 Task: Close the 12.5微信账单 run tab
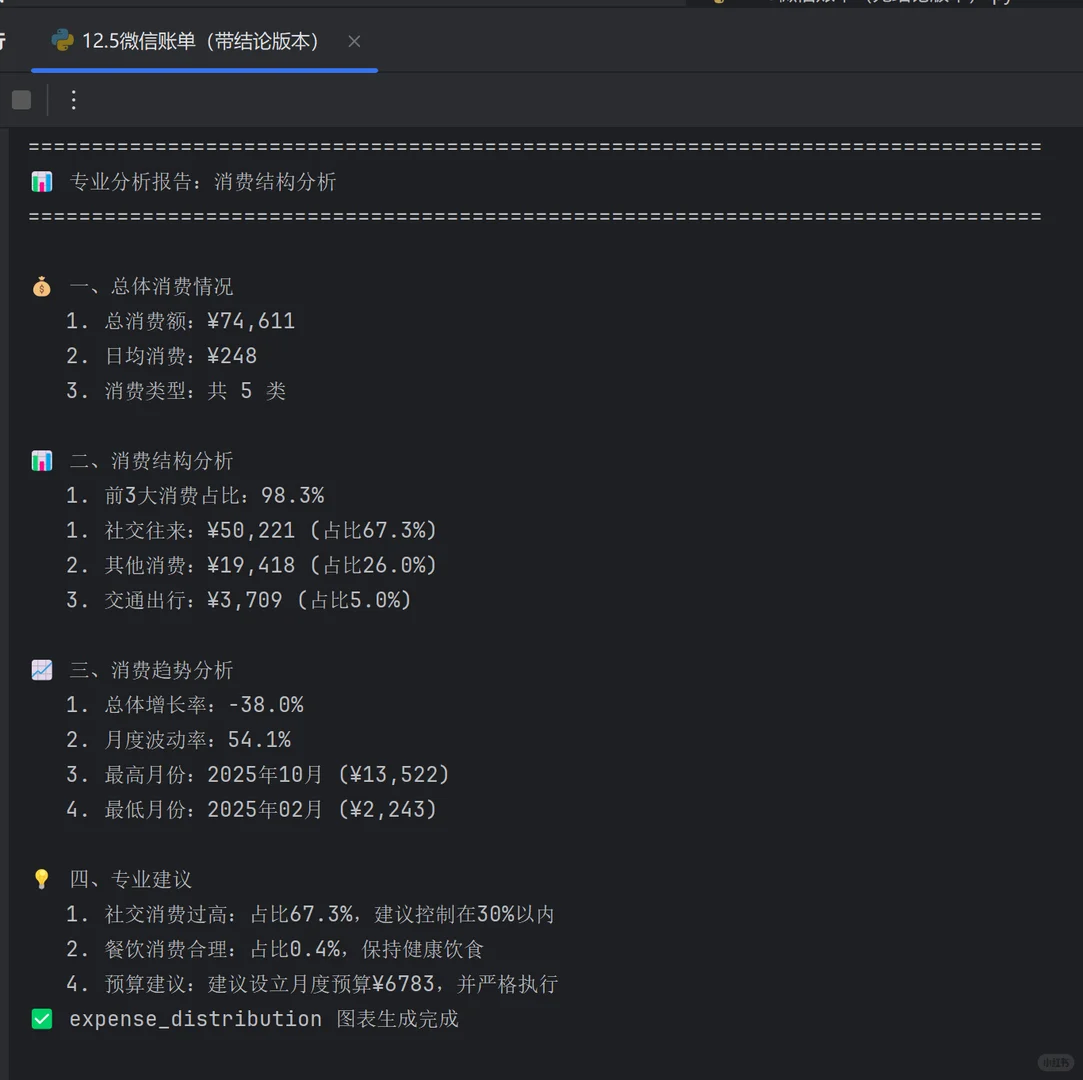pos(354,42)
